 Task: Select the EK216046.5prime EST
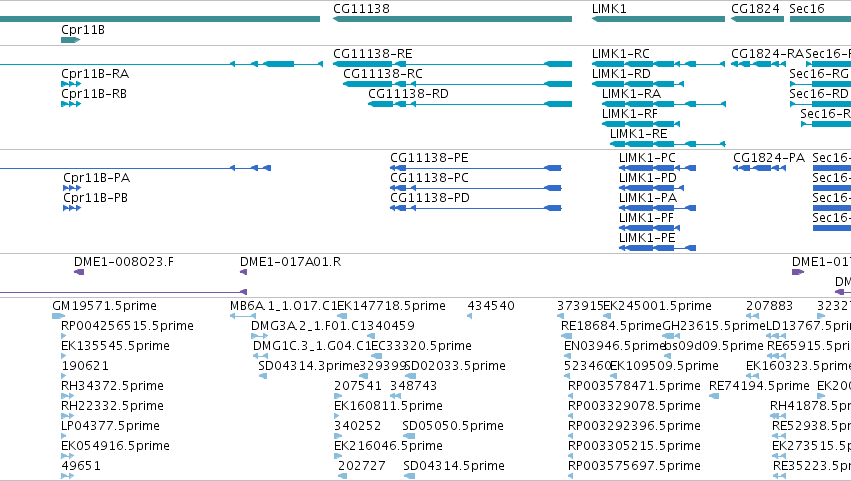[x=336, y=457]
